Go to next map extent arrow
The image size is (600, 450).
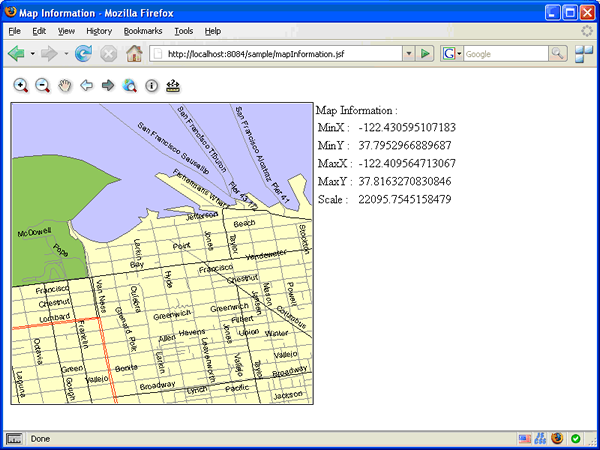pyautogui.click(x=108, y=85)
